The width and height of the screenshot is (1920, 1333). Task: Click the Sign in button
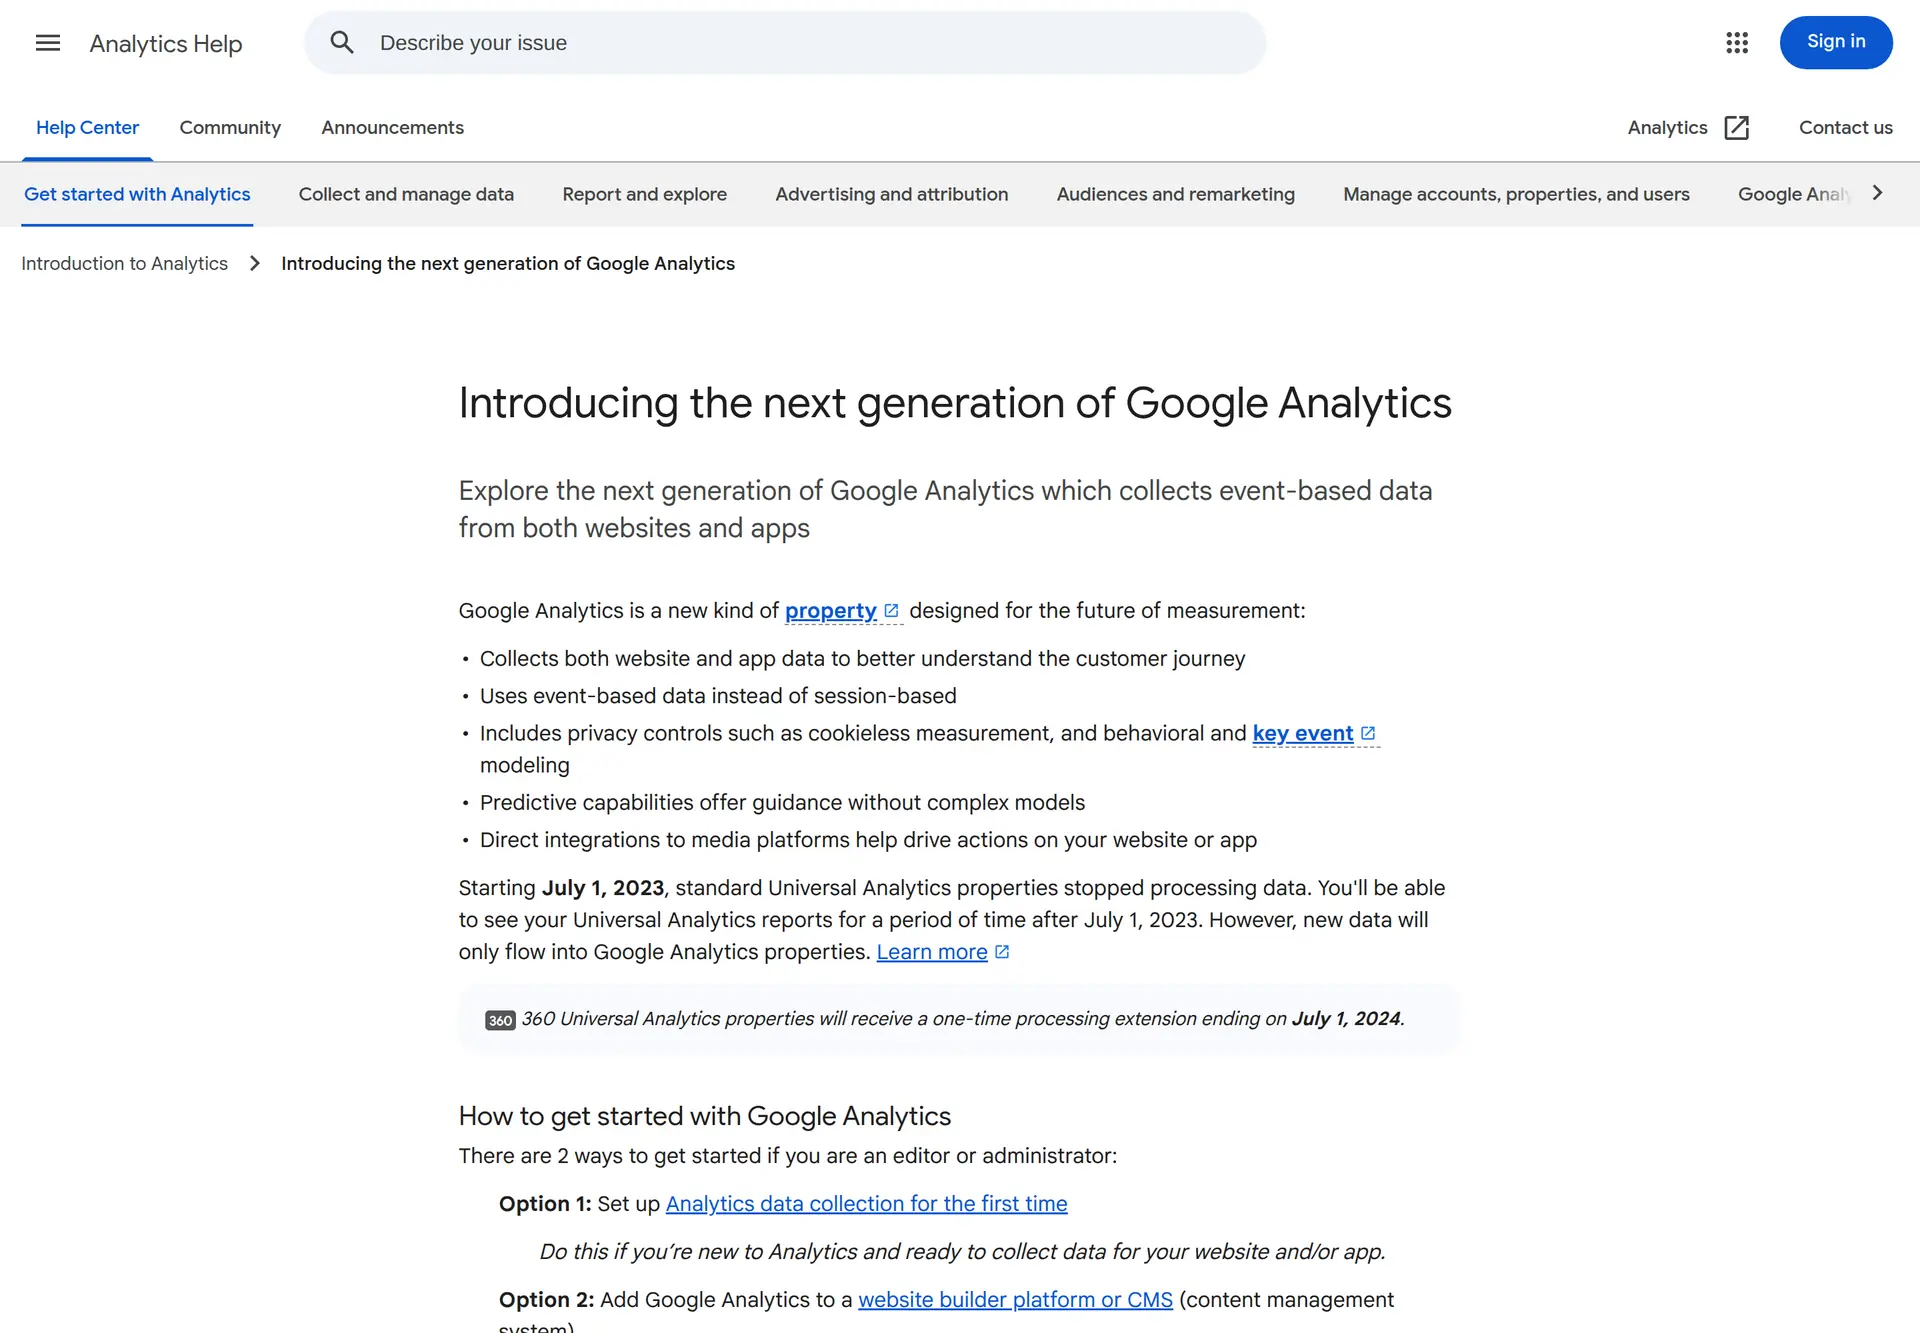[x=1836, y=42]
